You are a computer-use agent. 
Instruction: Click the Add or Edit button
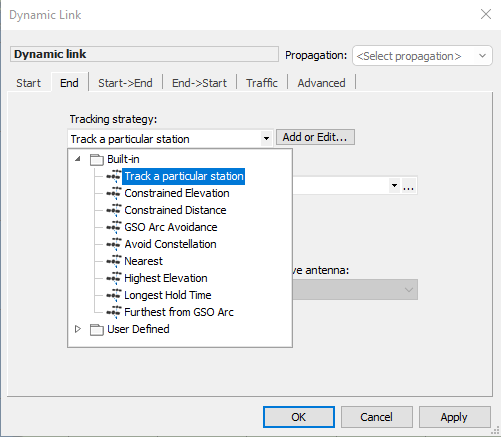click(x=315, y=137)
